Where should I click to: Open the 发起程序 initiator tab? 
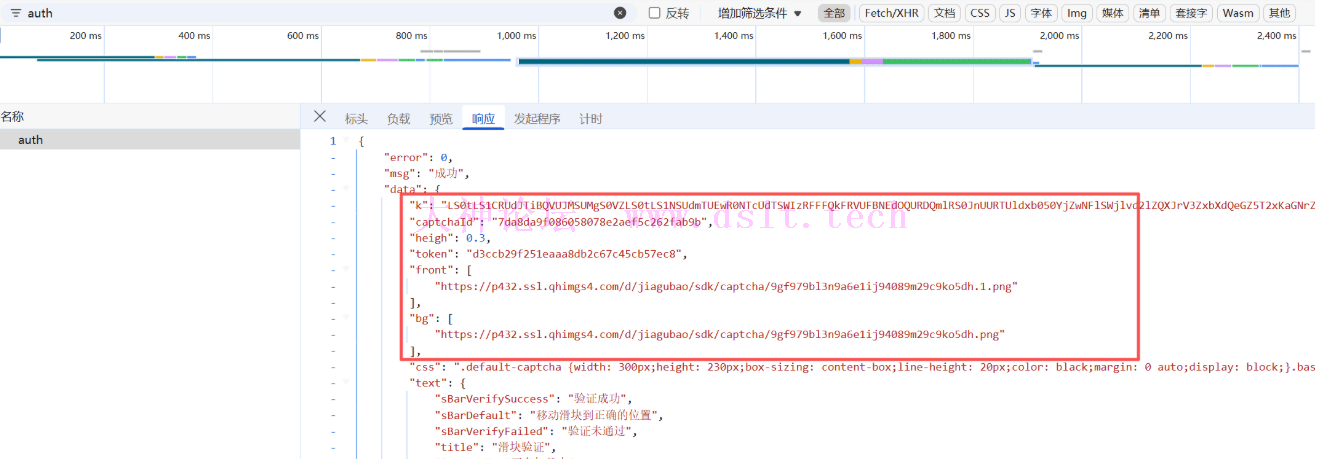(x=537, y=119)
